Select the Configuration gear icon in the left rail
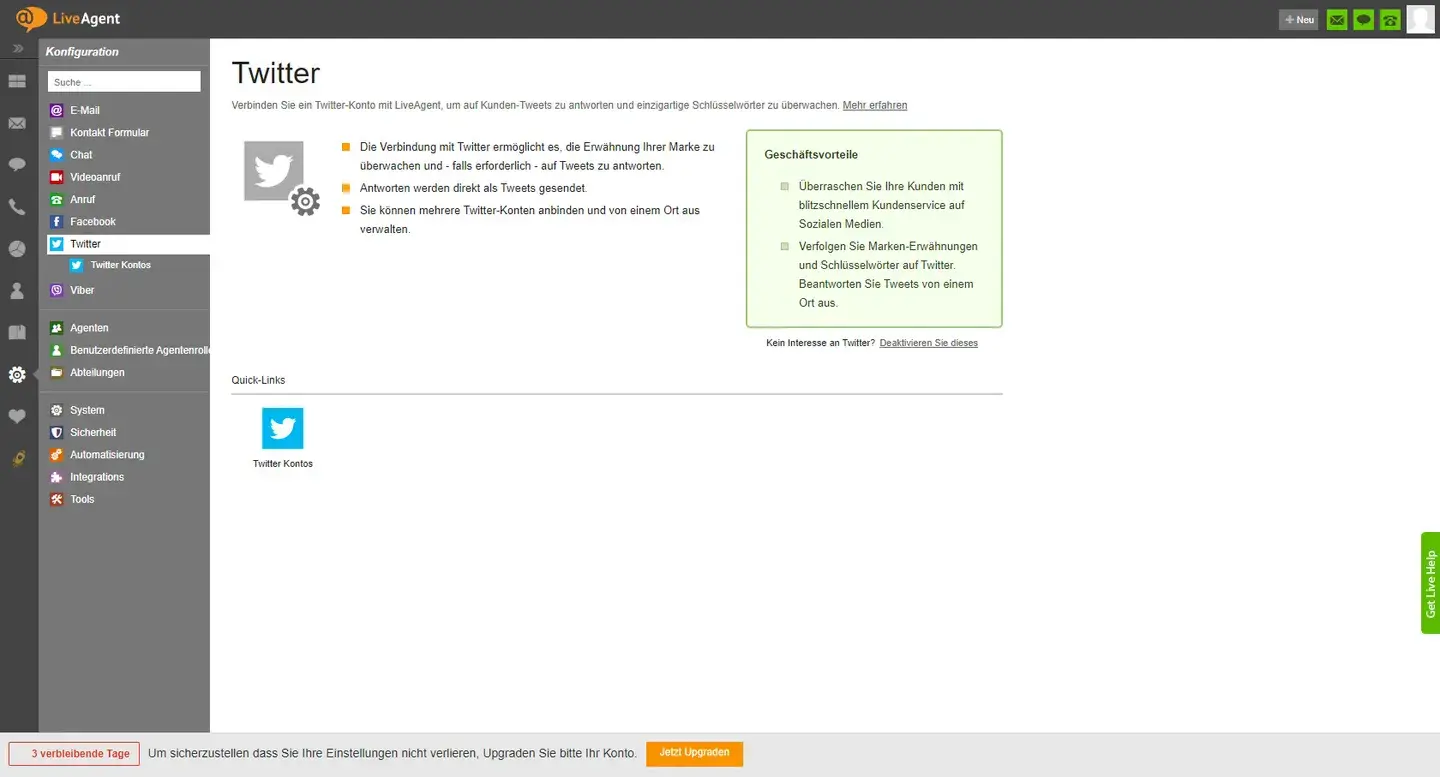The height and width of the screenshot is (777, 1440). (17, 375)
